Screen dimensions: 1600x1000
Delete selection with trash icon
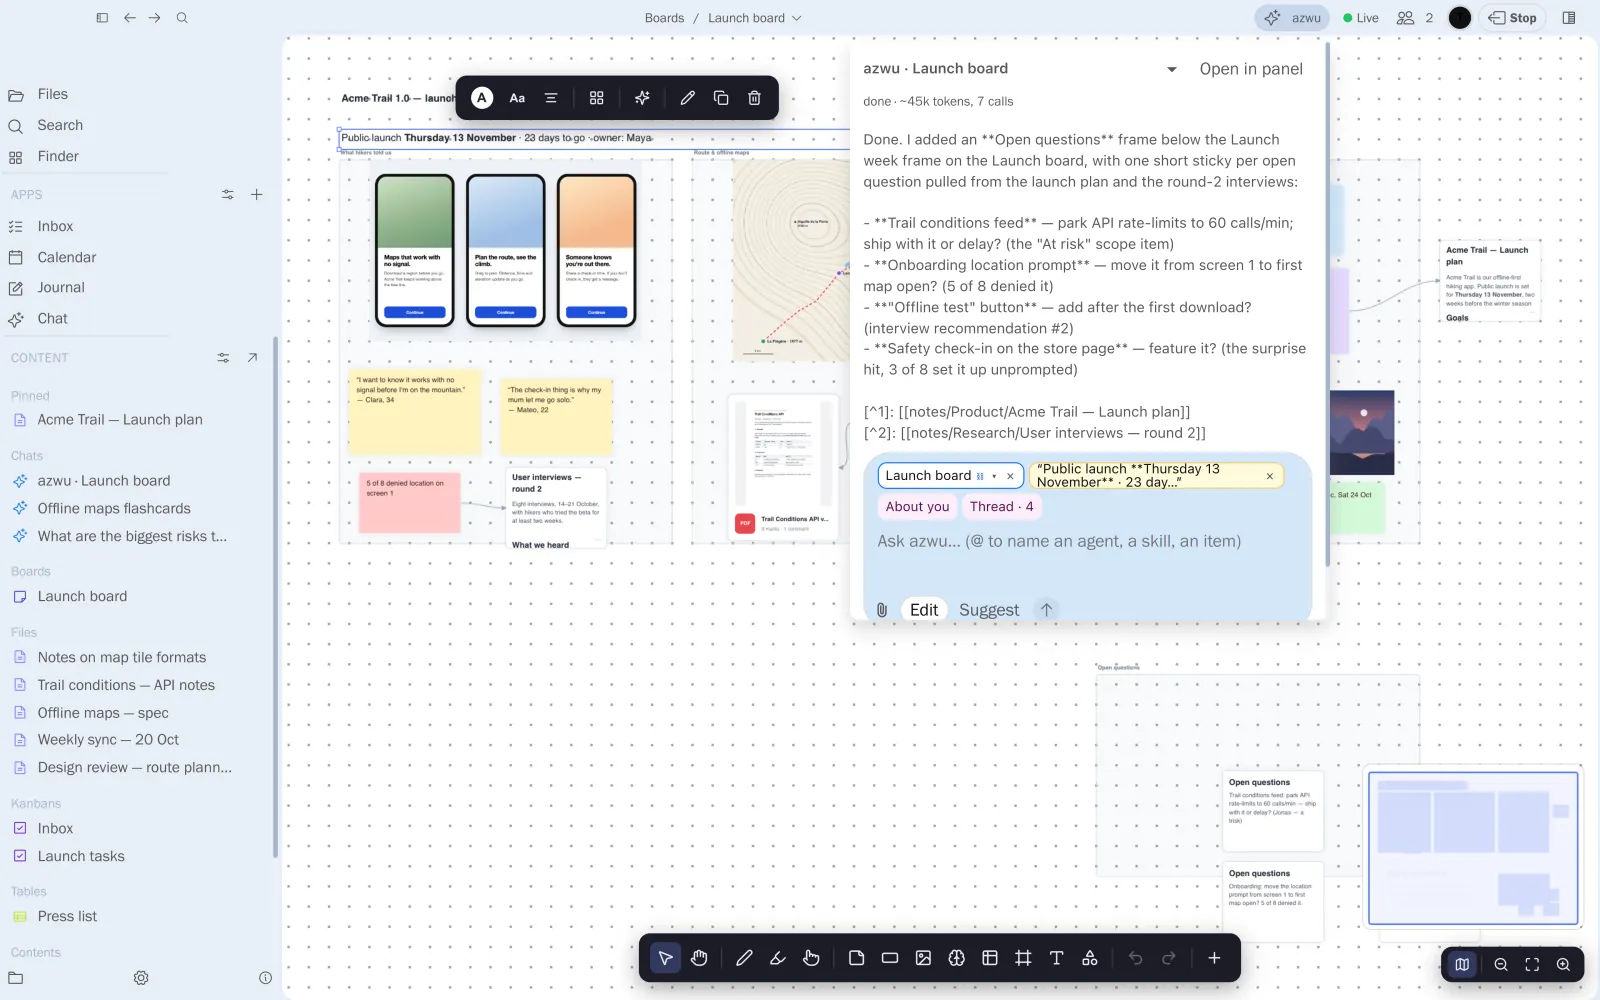point(754,98)
